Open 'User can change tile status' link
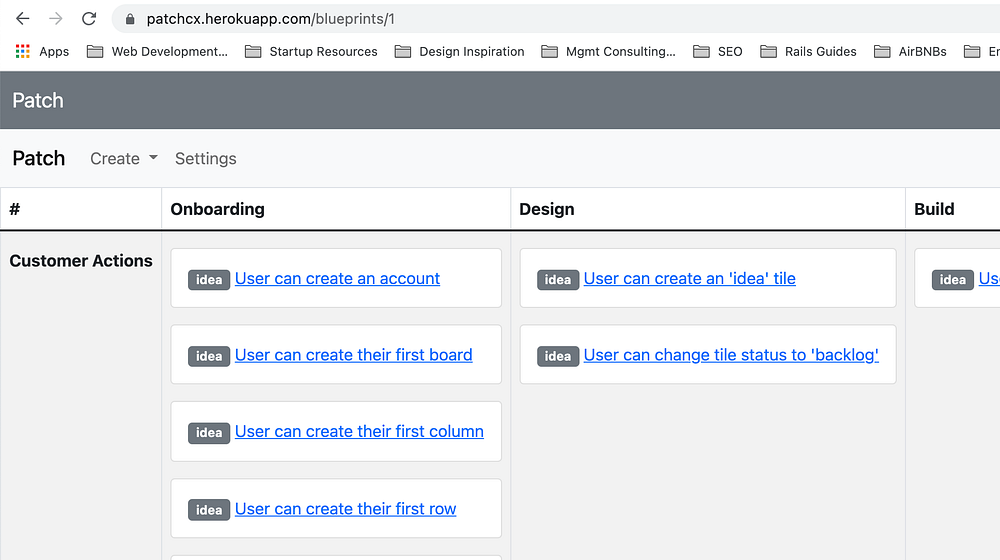Viewport: 1000px width, 560px height. [x=731, y=355]
